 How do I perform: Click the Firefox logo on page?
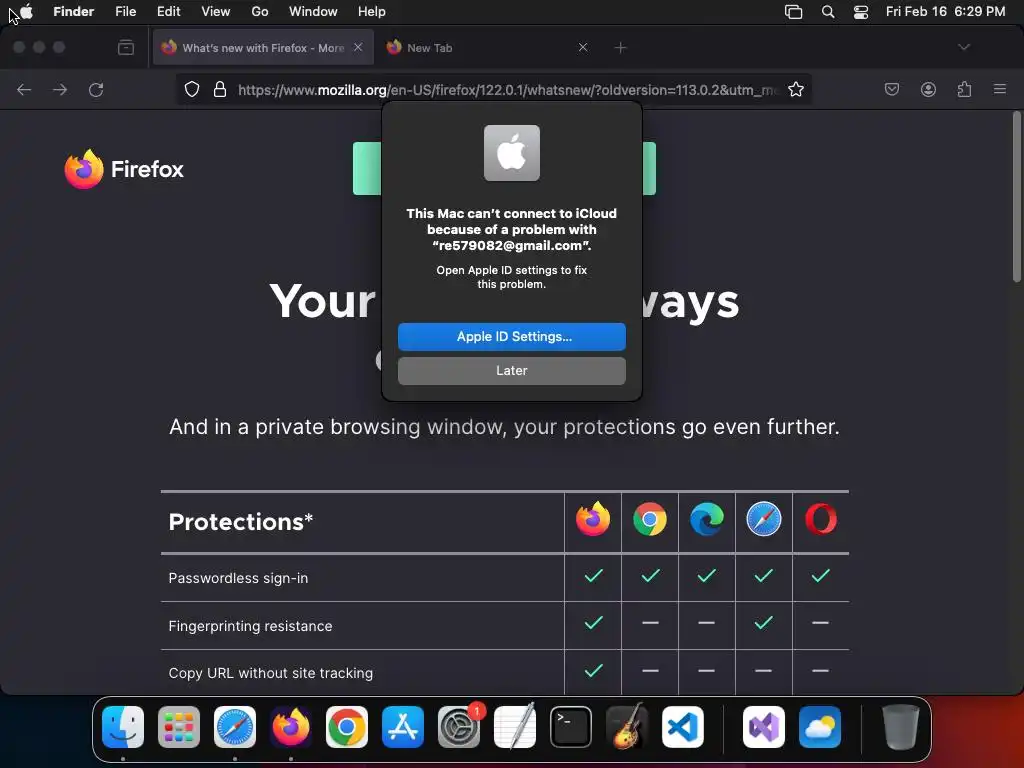pos(124,169)
